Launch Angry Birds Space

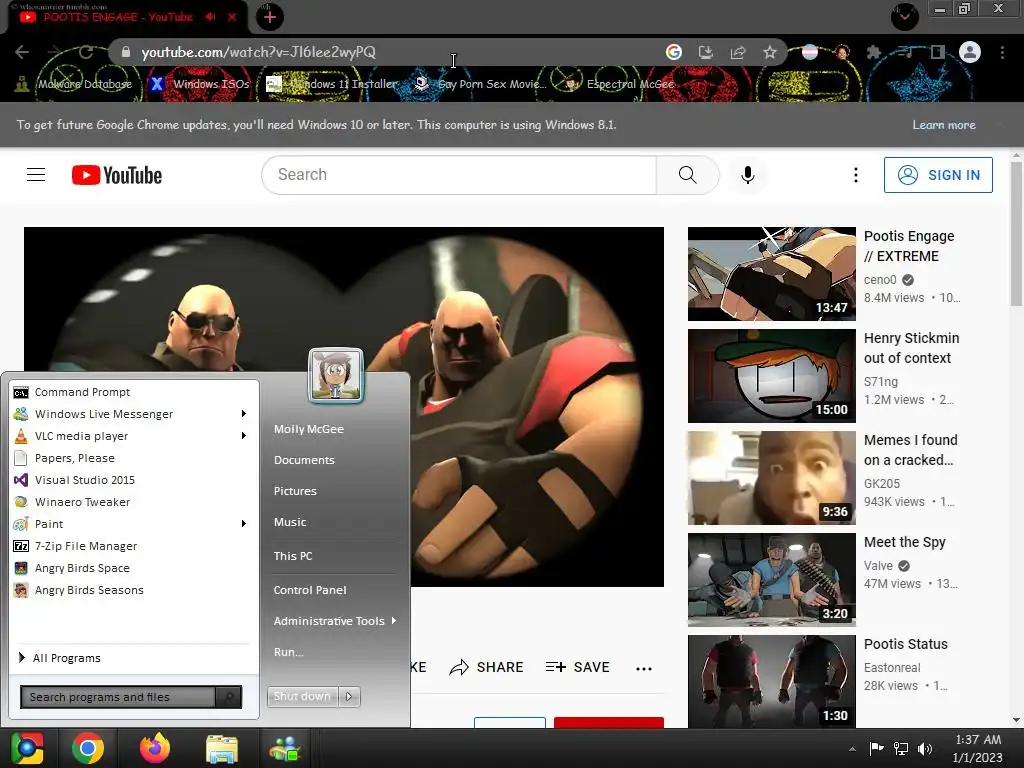(x=134, y=568)
